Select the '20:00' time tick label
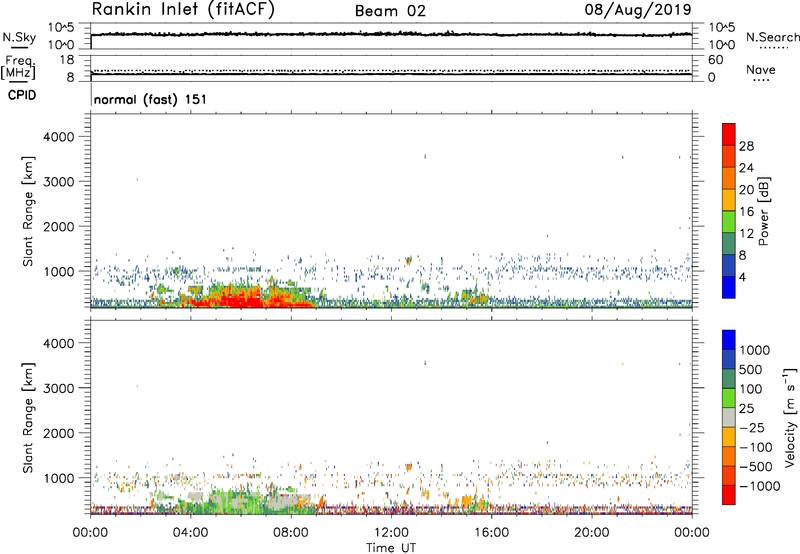800x554 pixels. point(591,533)
